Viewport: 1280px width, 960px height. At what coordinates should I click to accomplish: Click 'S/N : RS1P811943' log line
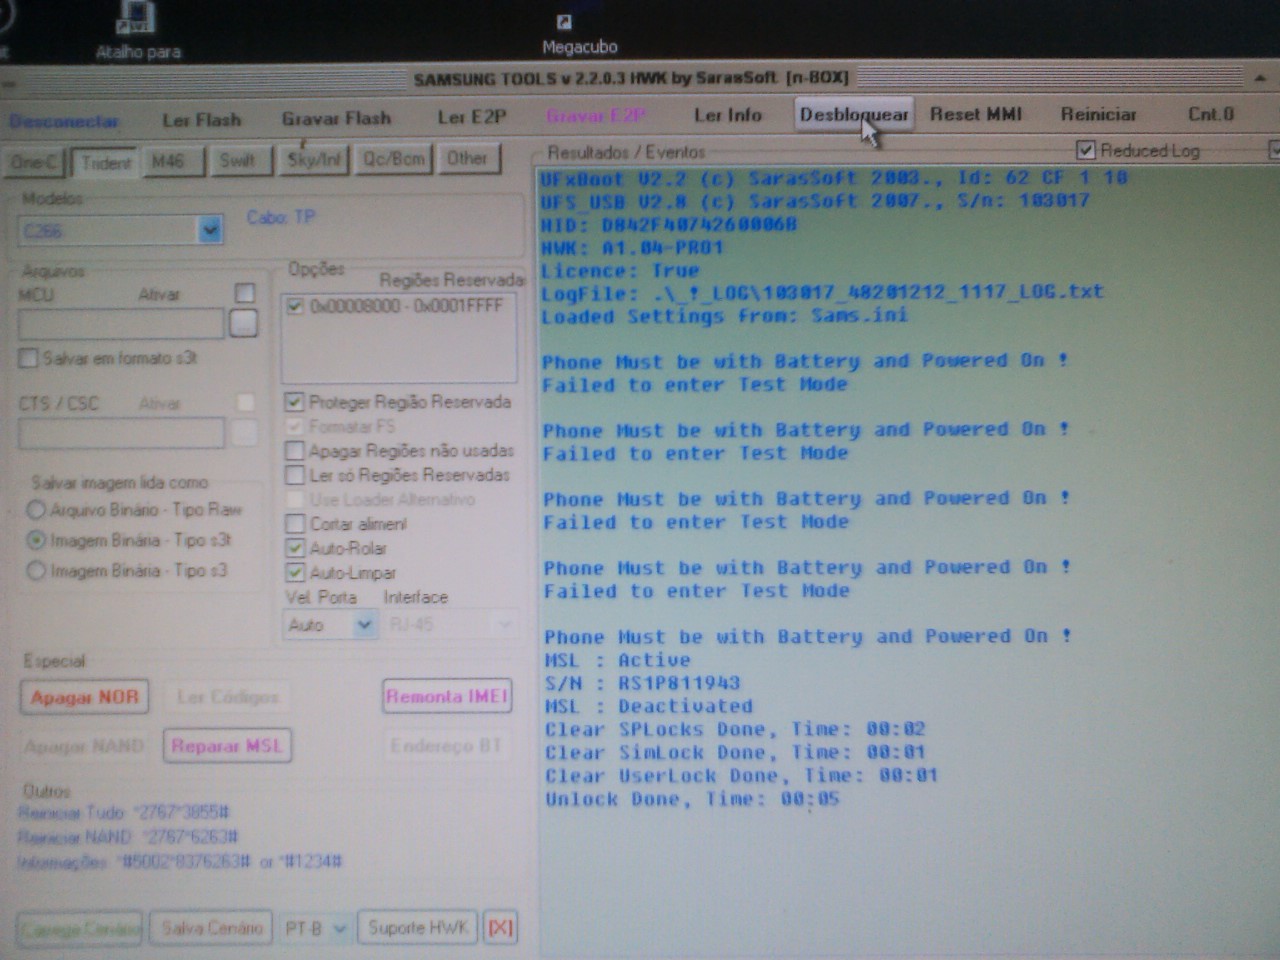click(642, 683)
